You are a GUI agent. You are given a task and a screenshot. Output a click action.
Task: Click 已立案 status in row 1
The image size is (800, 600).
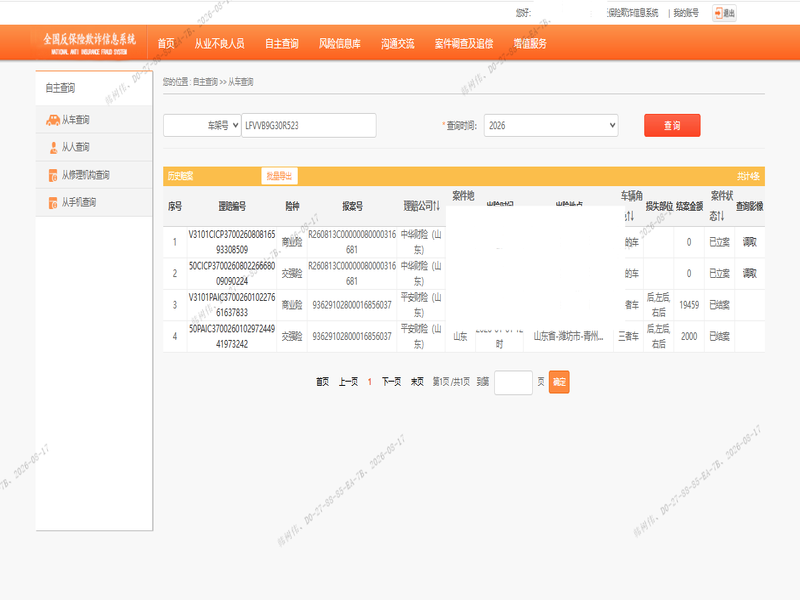pos(719,242)
